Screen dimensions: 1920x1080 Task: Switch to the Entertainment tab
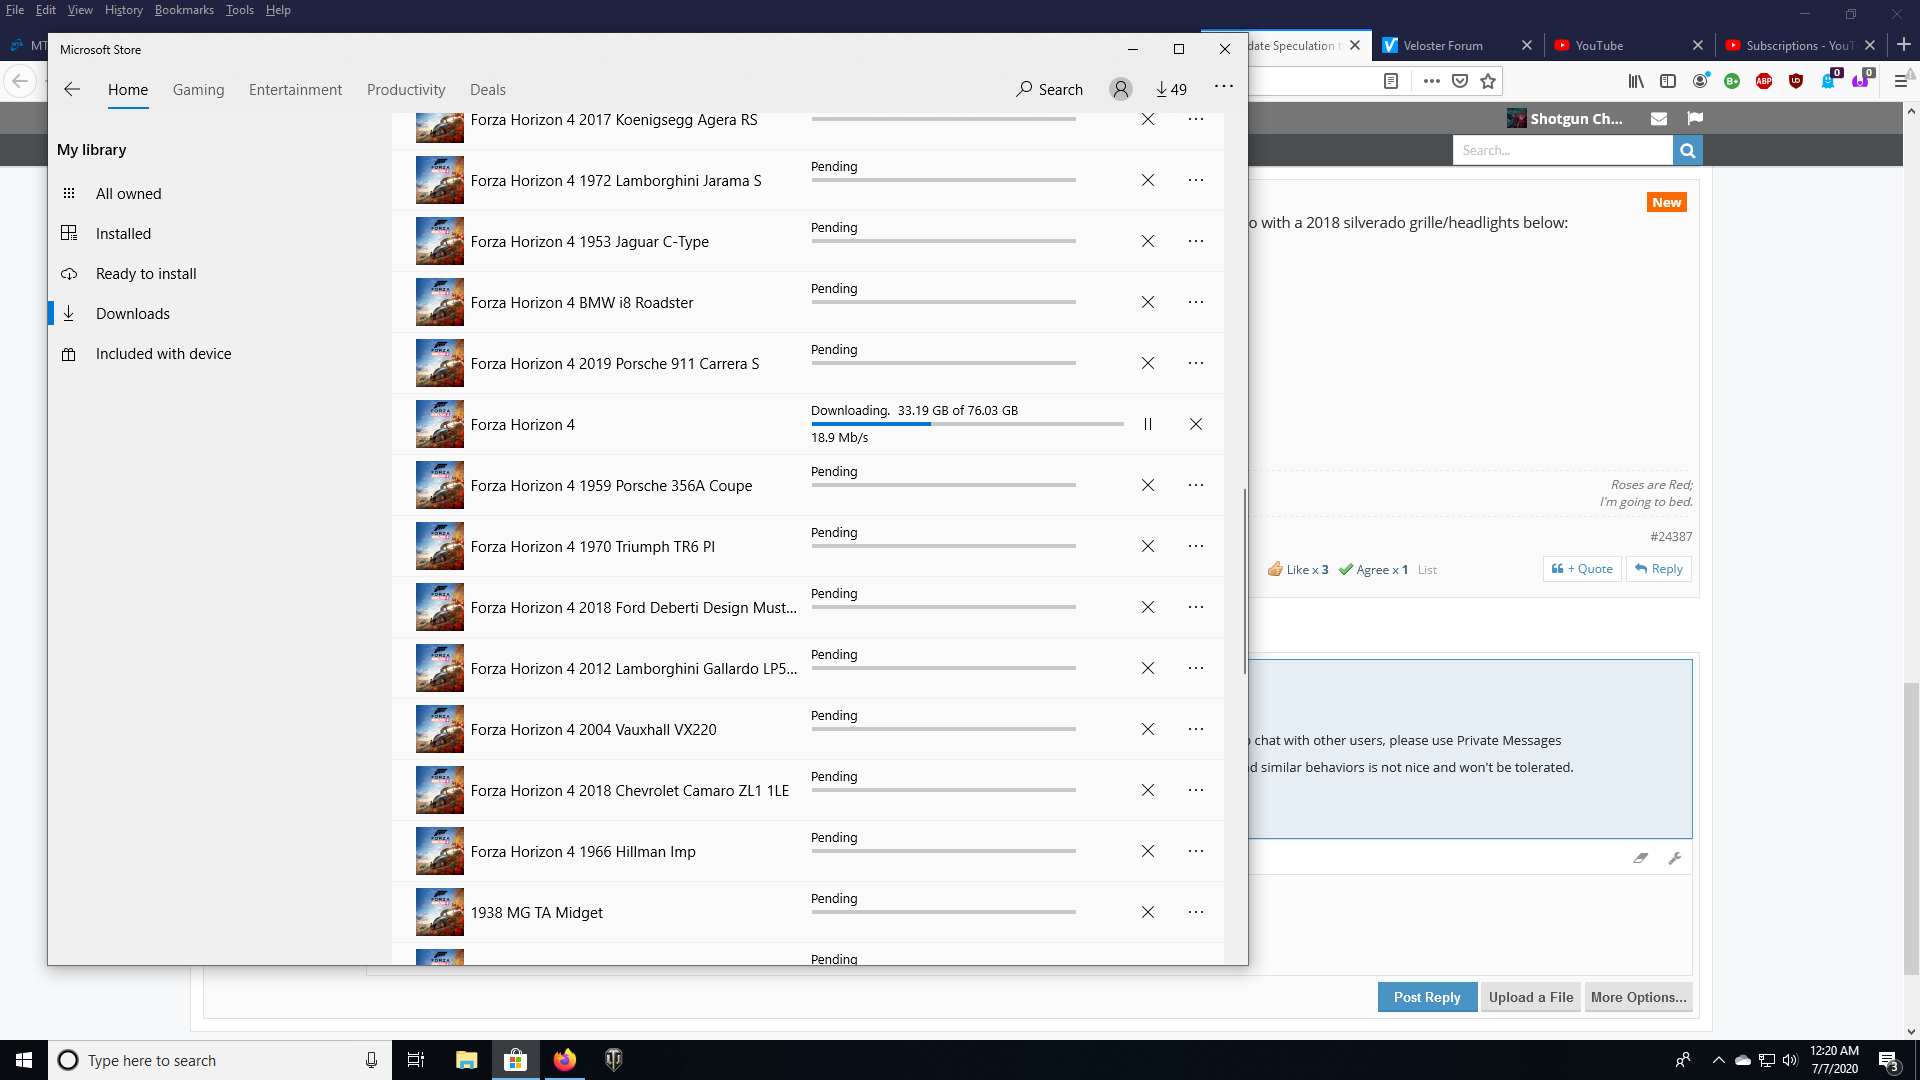(x=295, y=89)
